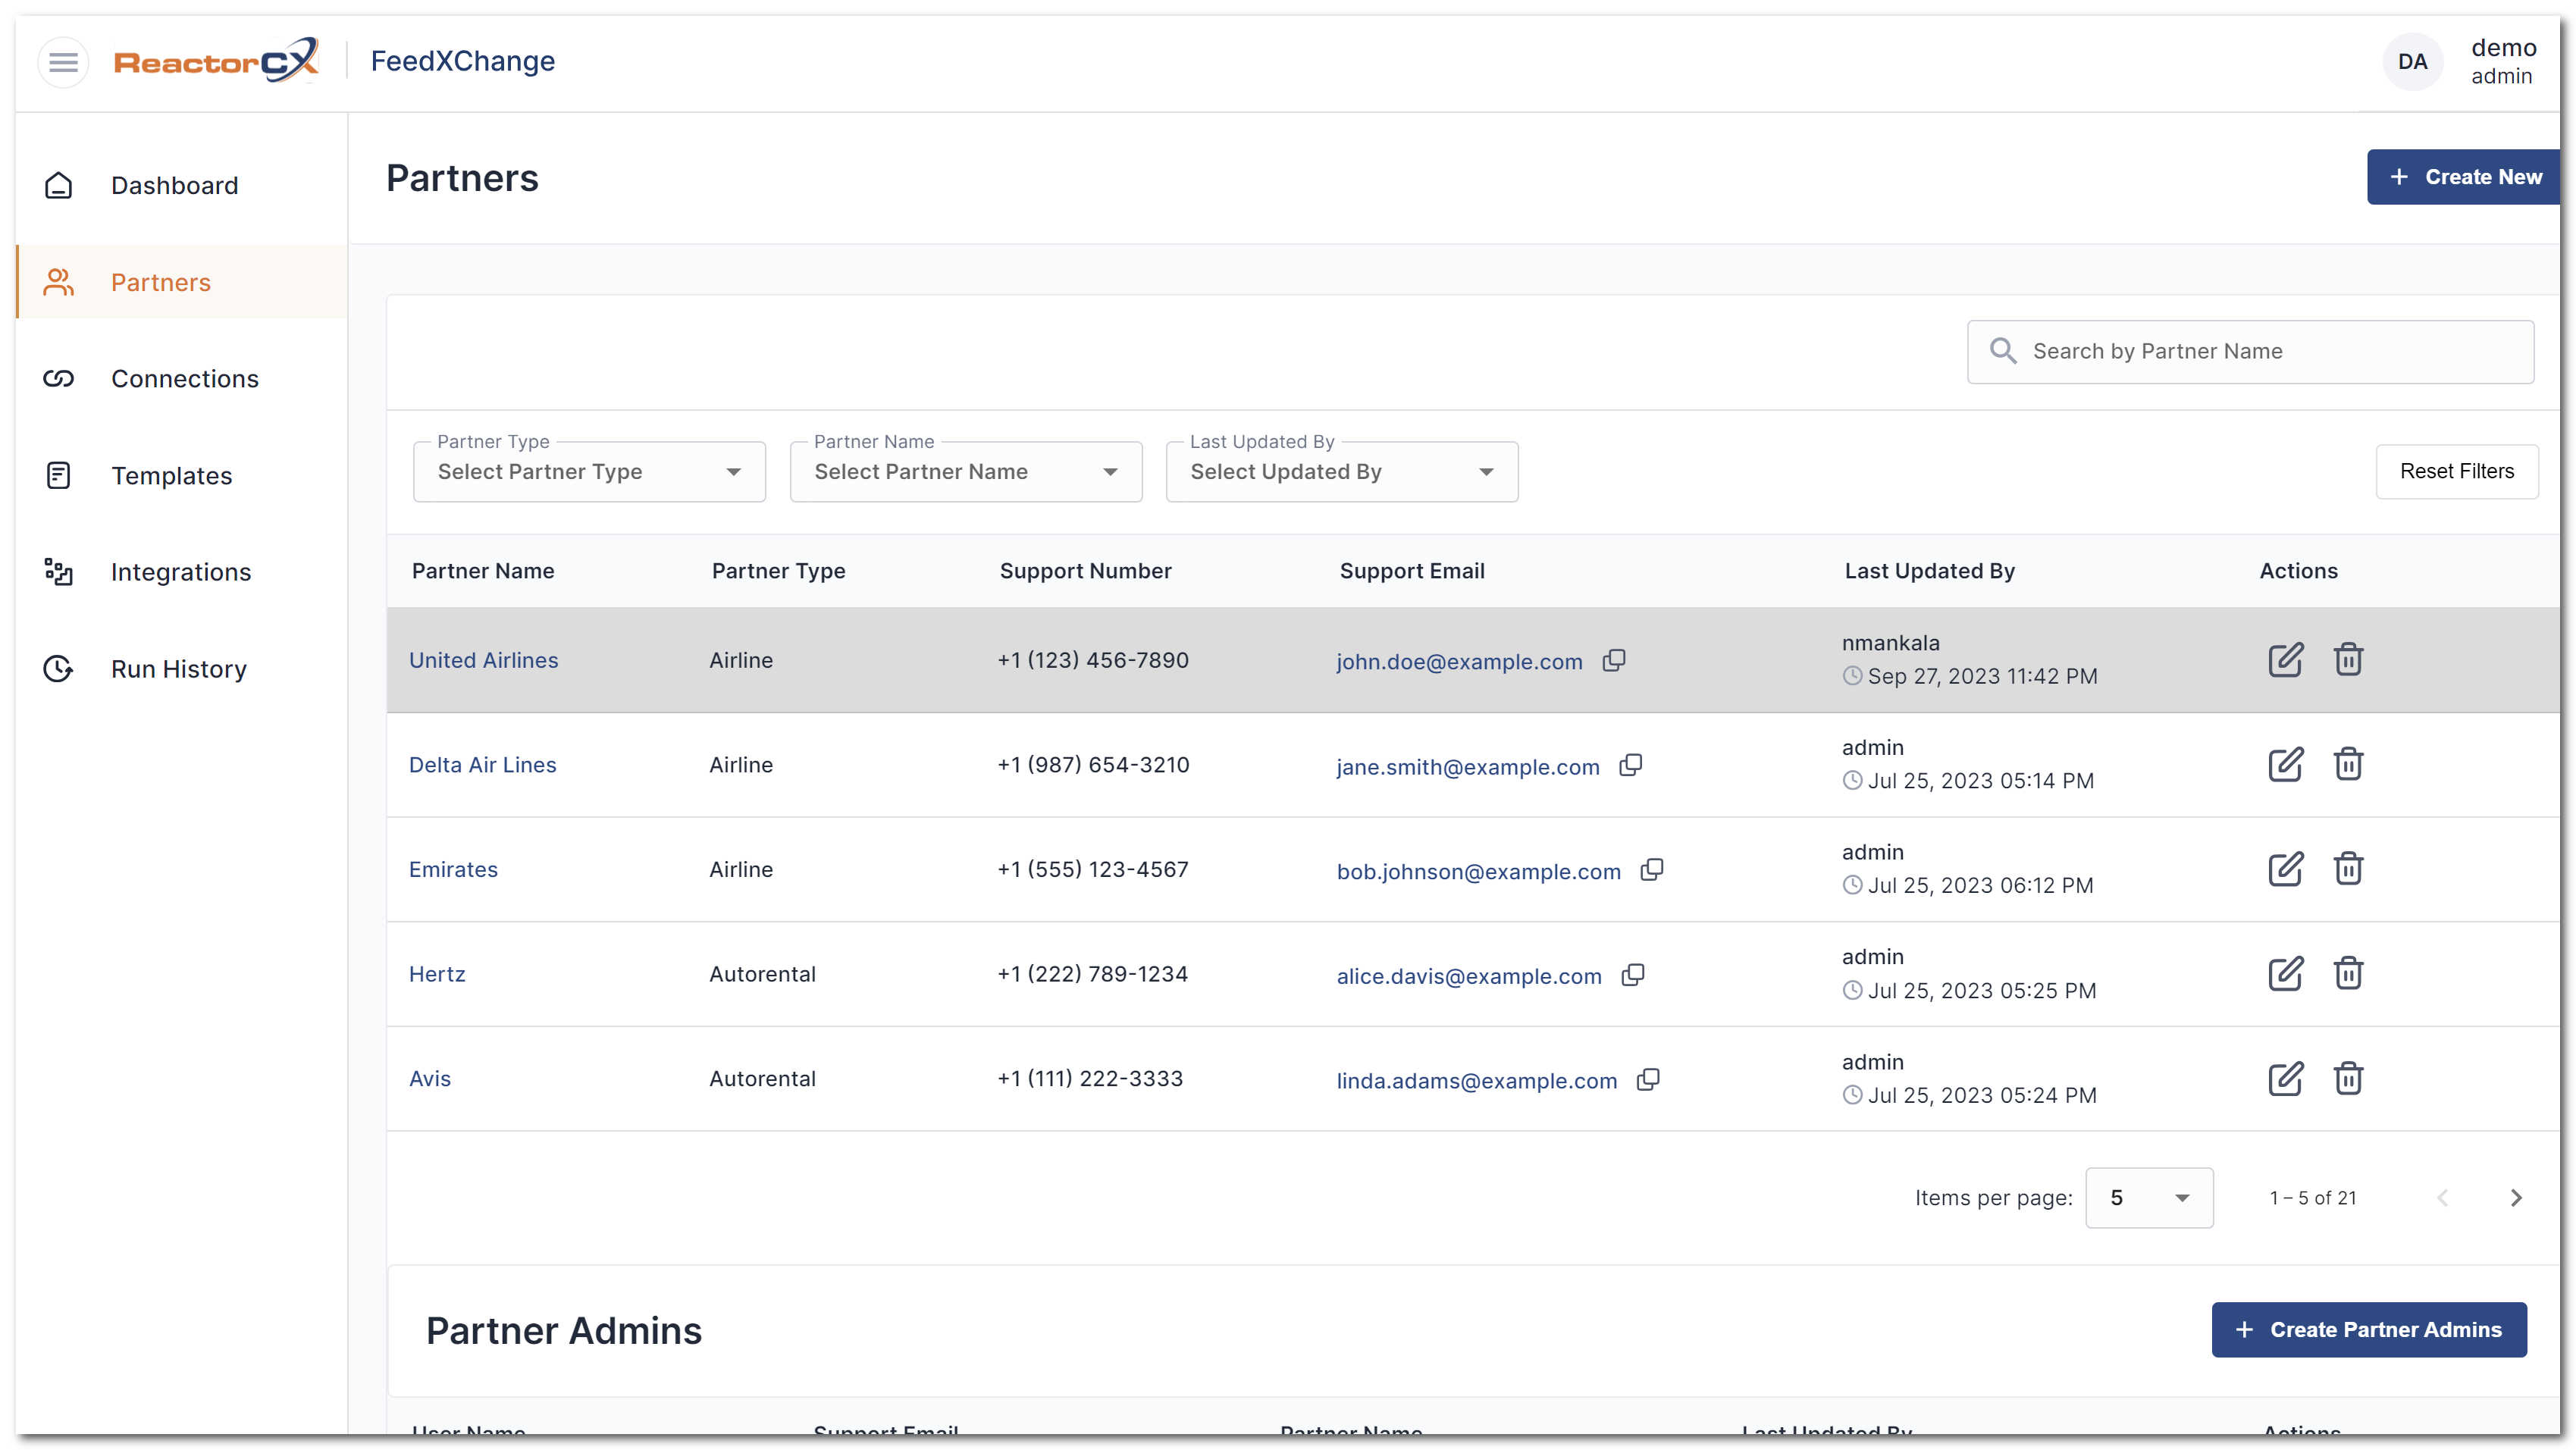Edit the Delta Air Lines partner
The width and height of the screenshot is (2576, 1450).
point(2285,765)
